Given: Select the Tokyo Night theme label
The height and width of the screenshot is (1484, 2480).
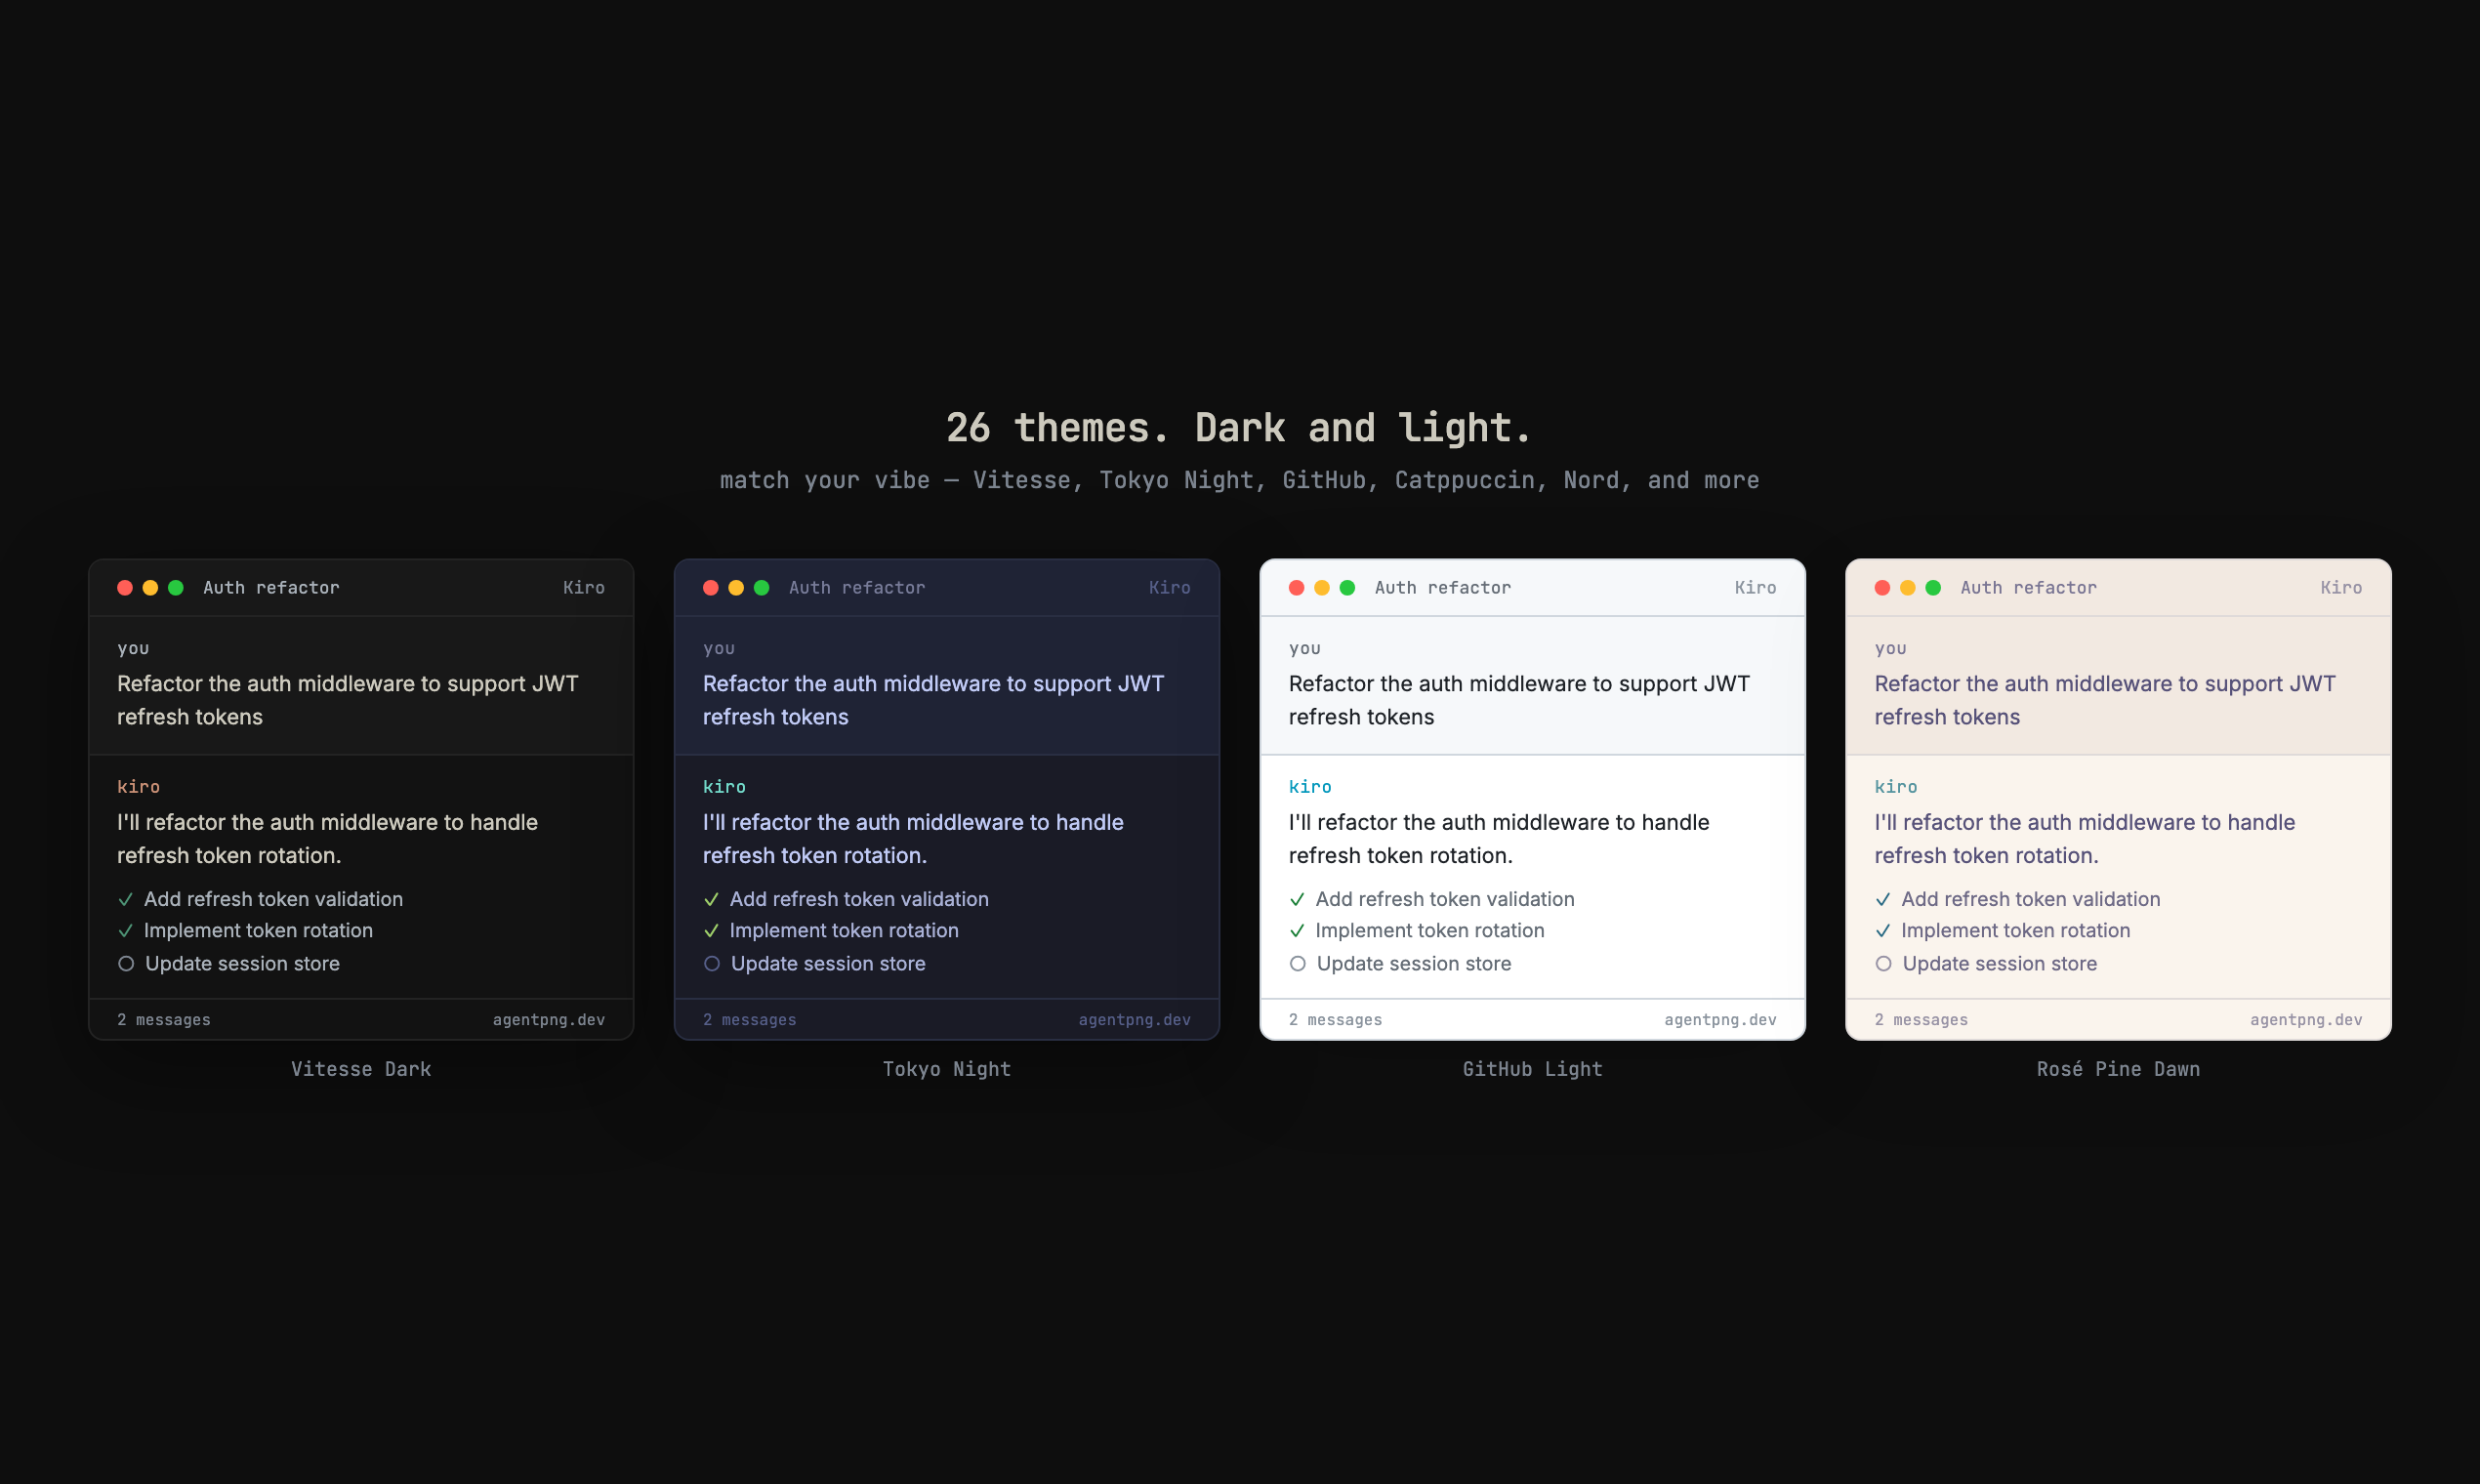Looking at the screenshot, I should coord(946,1068).
